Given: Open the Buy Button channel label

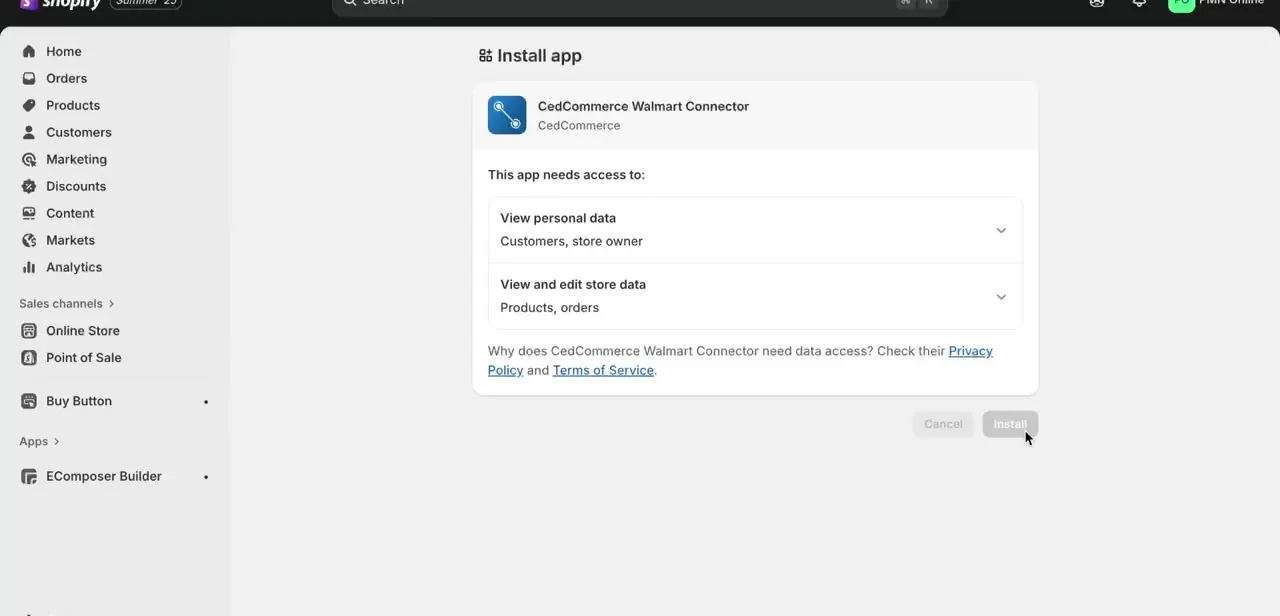Looking at the screenshot, I should (79, 401).
